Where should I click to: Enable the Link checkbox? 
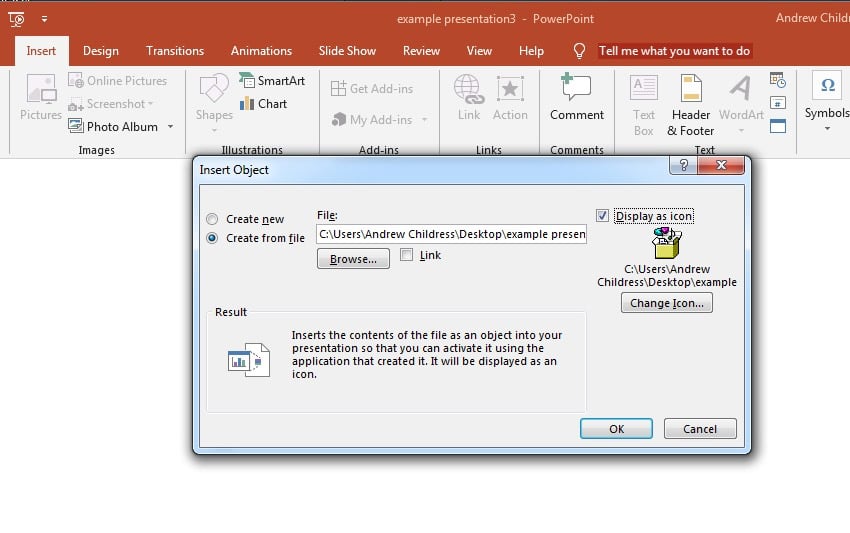tap(407, 255)
